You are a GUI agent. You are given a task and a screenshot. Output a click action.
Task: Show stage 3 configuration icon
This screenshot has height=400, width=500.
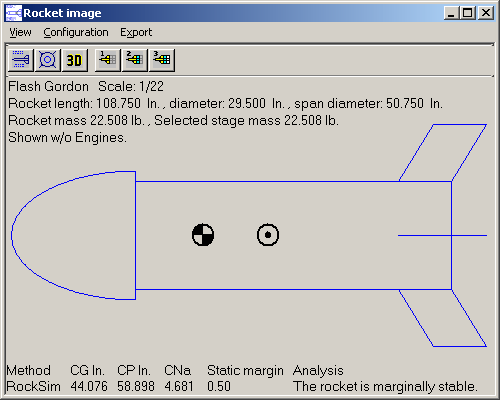tap(162, 60)
